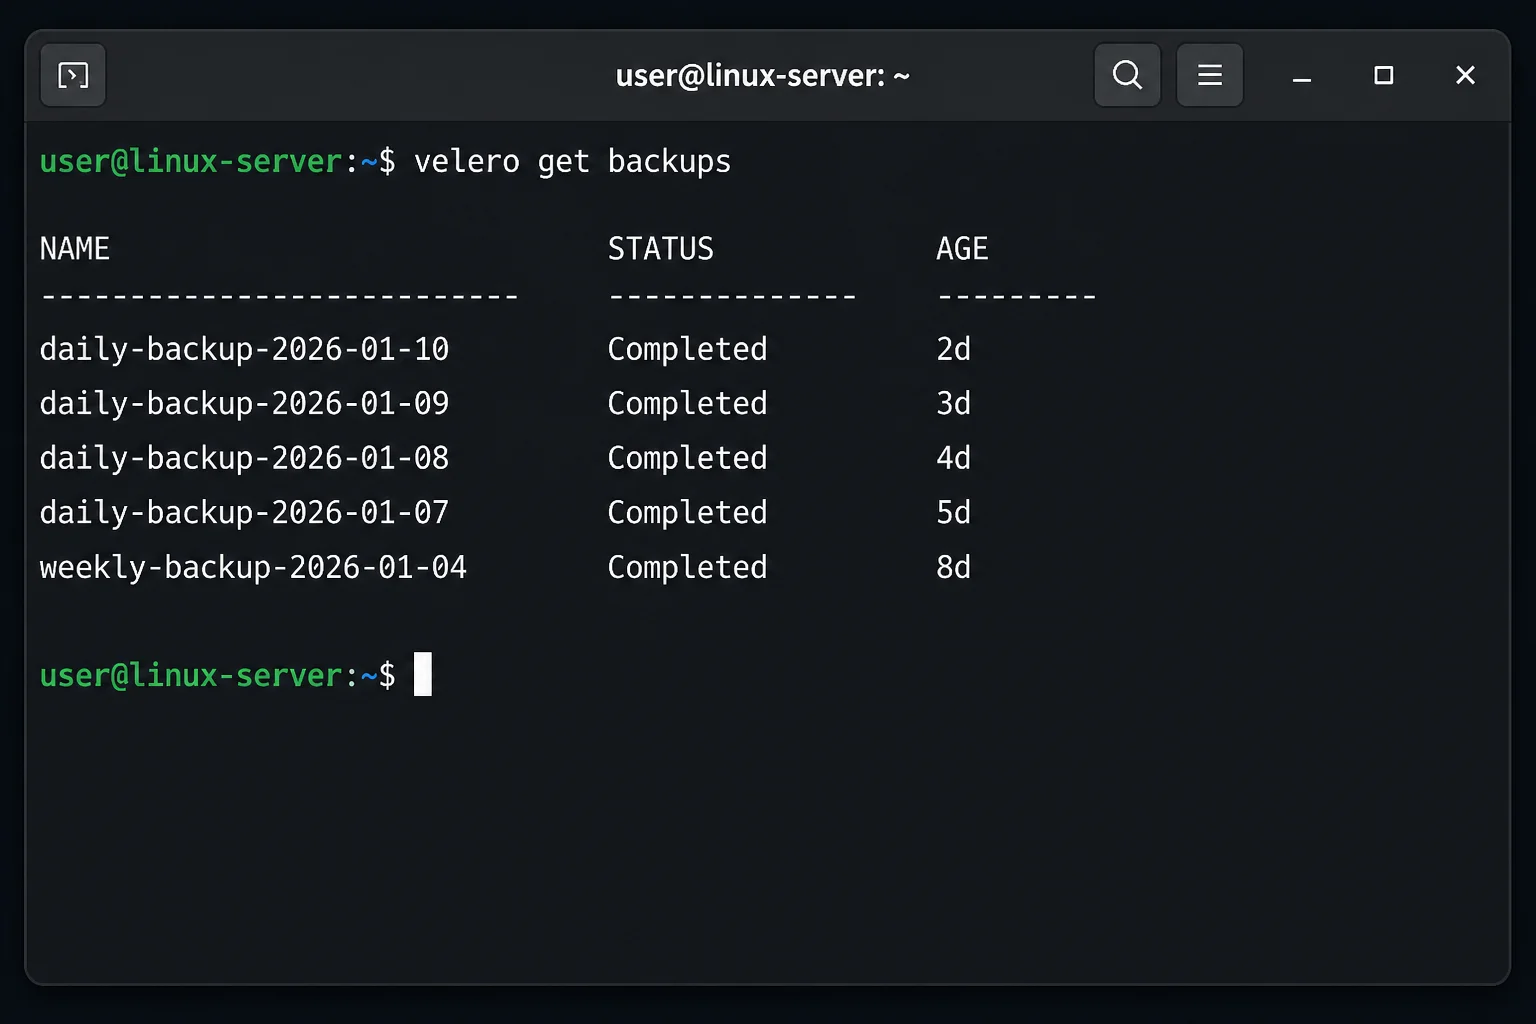Click the bottom user@linux-server prompt
The image size is (1536, 1024).
[217, 676]
